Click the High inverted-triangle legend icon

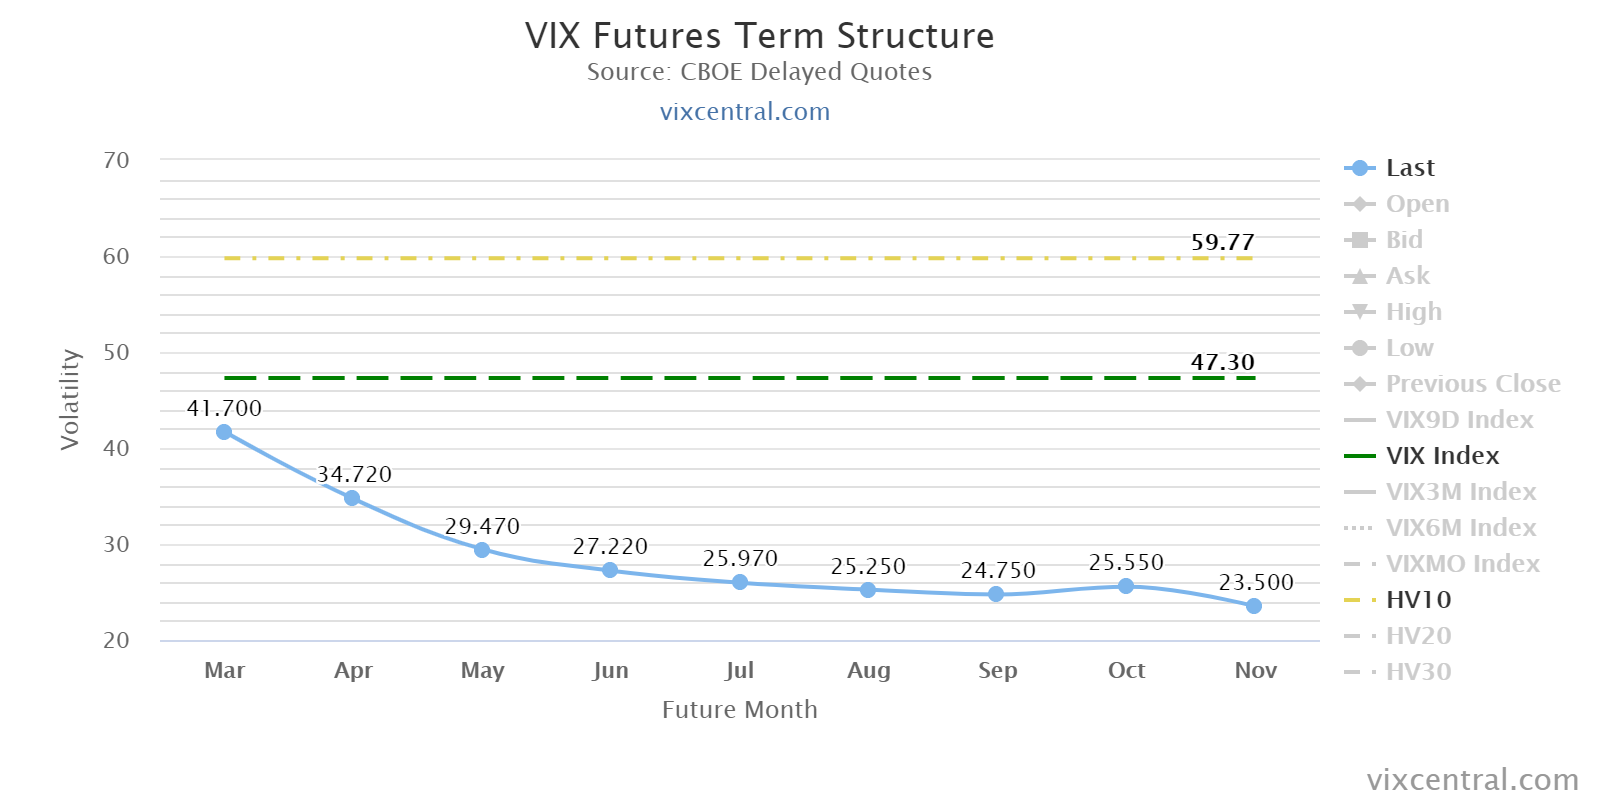click(x=1359, y=312)
